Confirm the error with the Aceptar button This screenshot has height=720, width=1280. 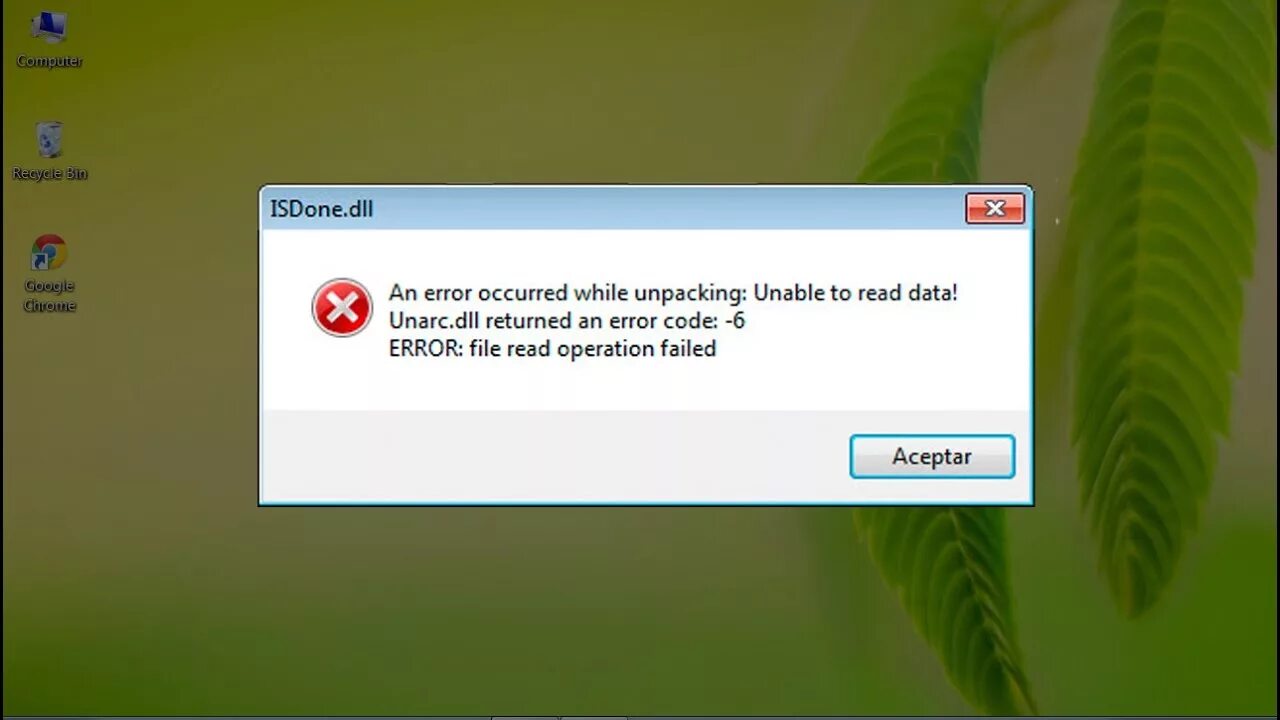932,457
